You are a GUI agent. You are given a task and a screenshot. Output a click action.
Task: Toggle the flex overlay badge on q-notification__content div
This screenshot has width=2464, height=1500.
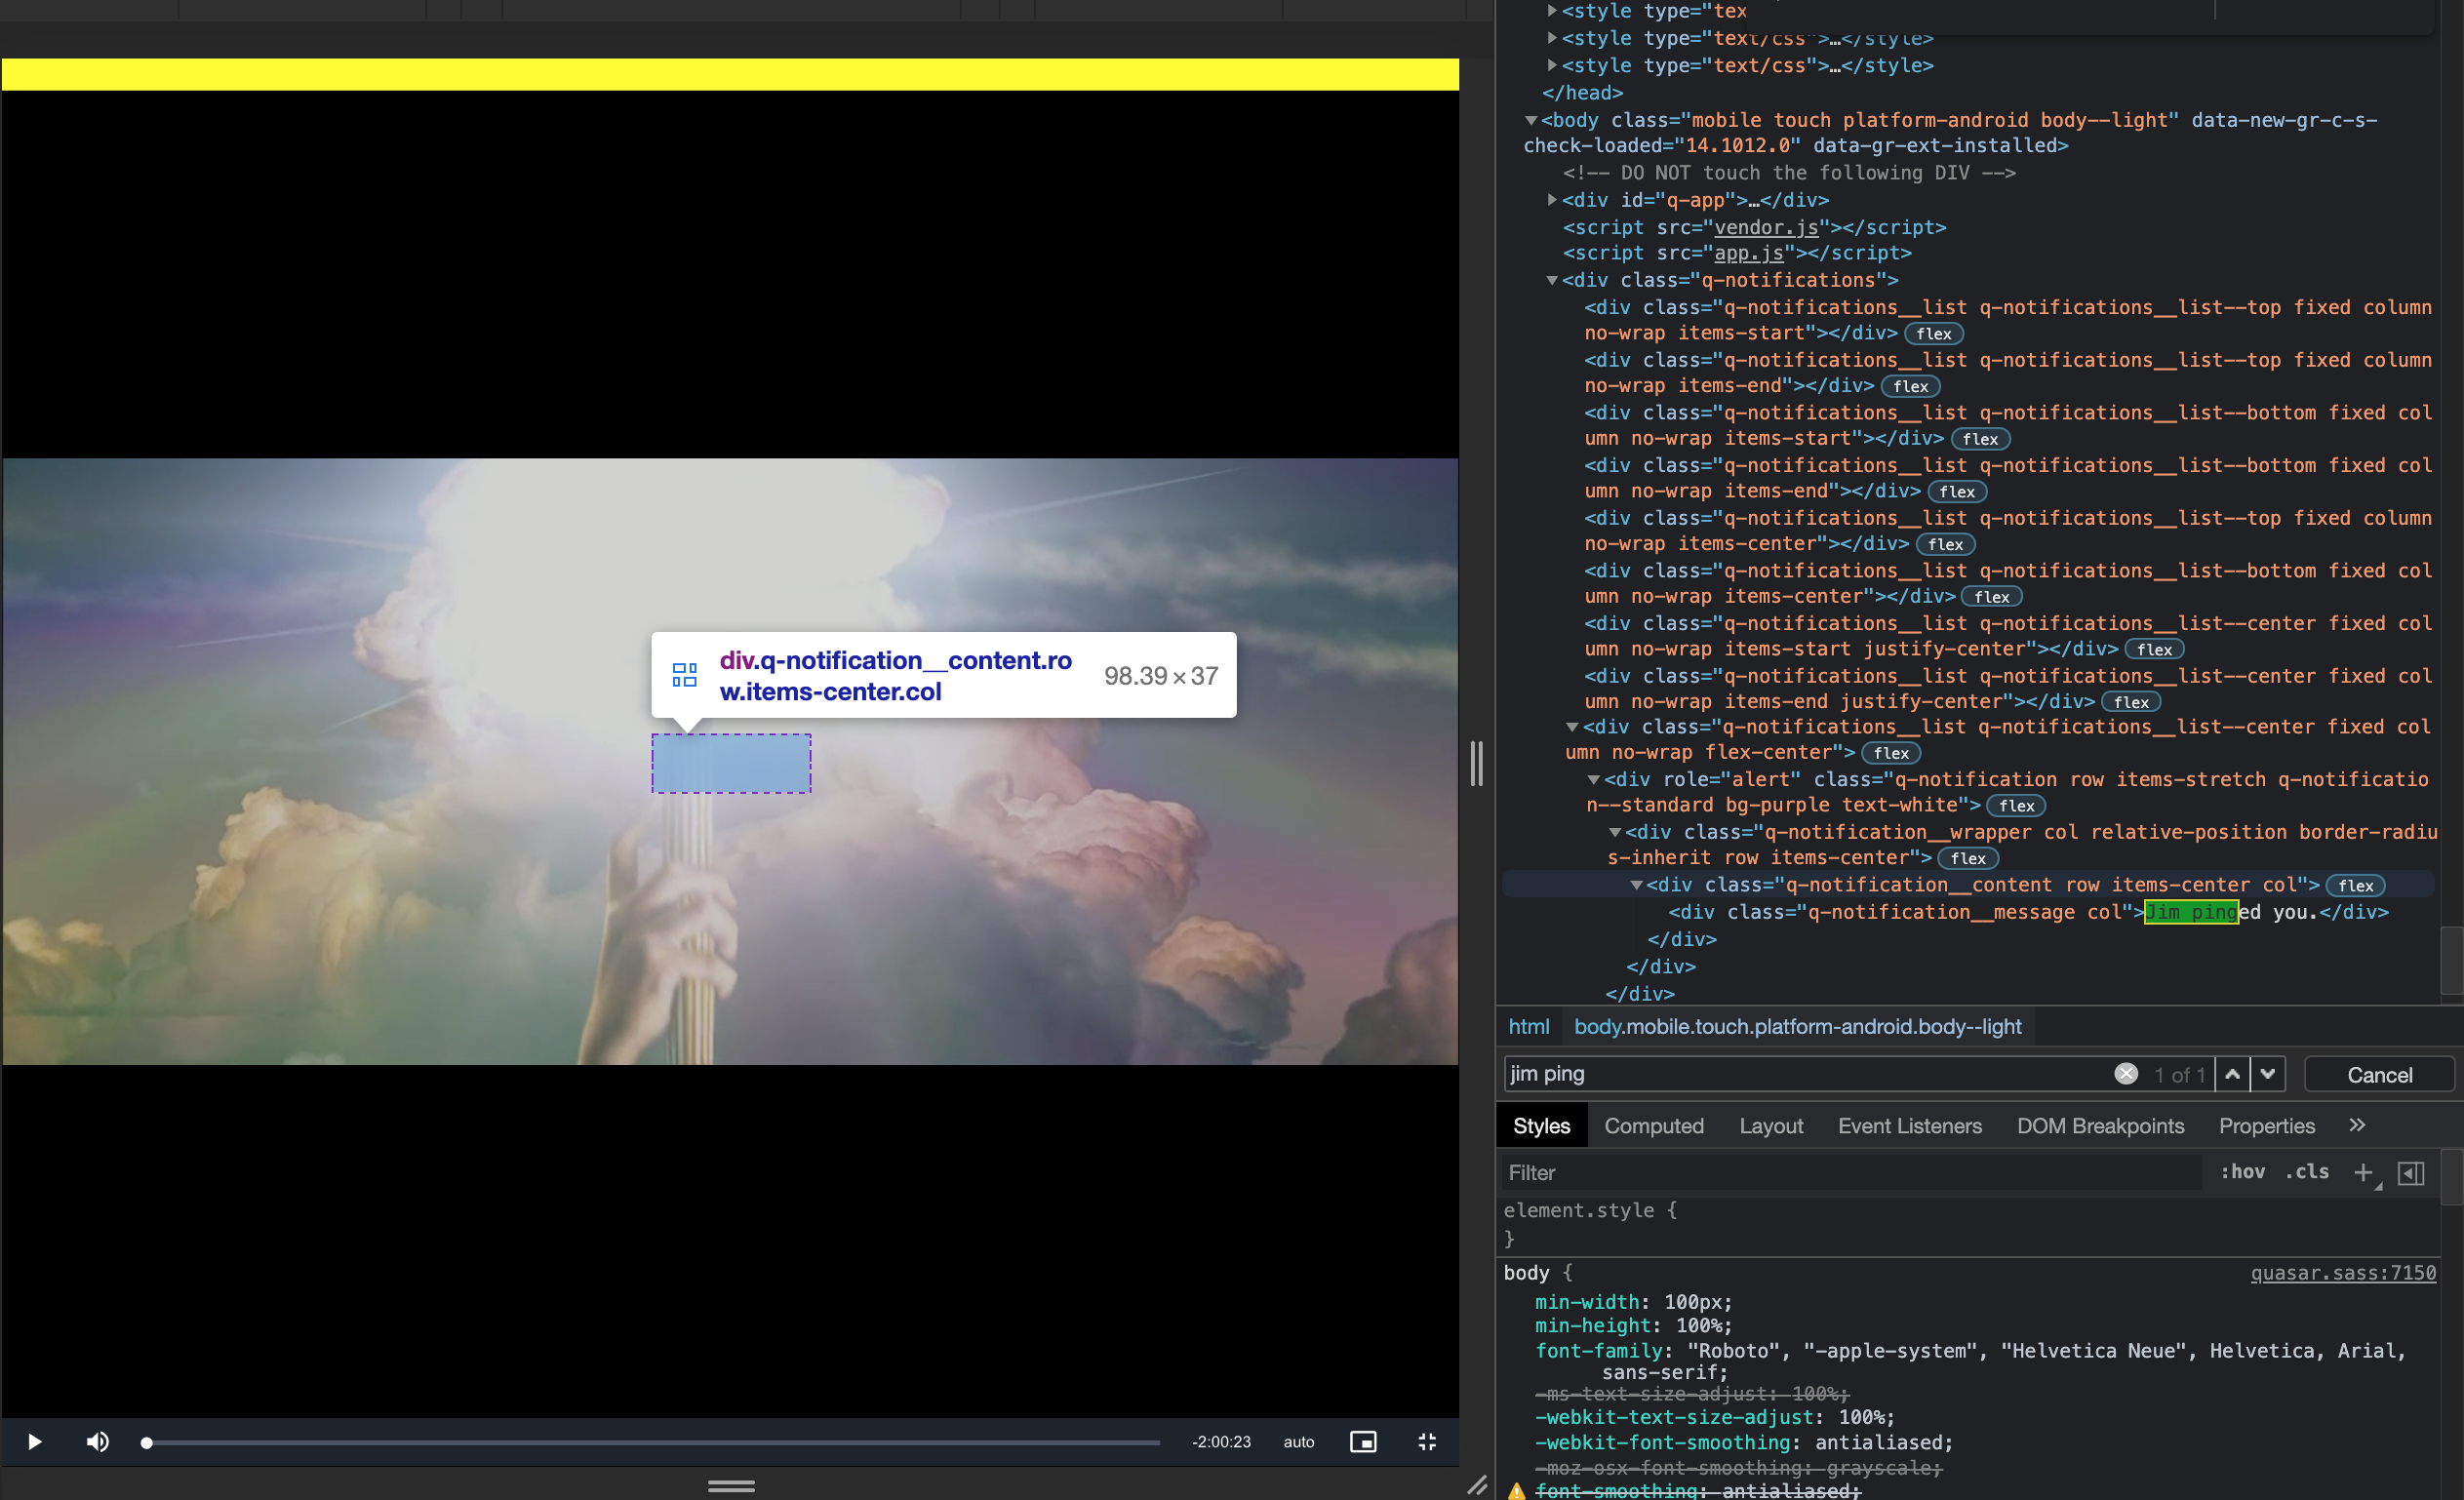pyautogui.click(x=2355, y=884)
